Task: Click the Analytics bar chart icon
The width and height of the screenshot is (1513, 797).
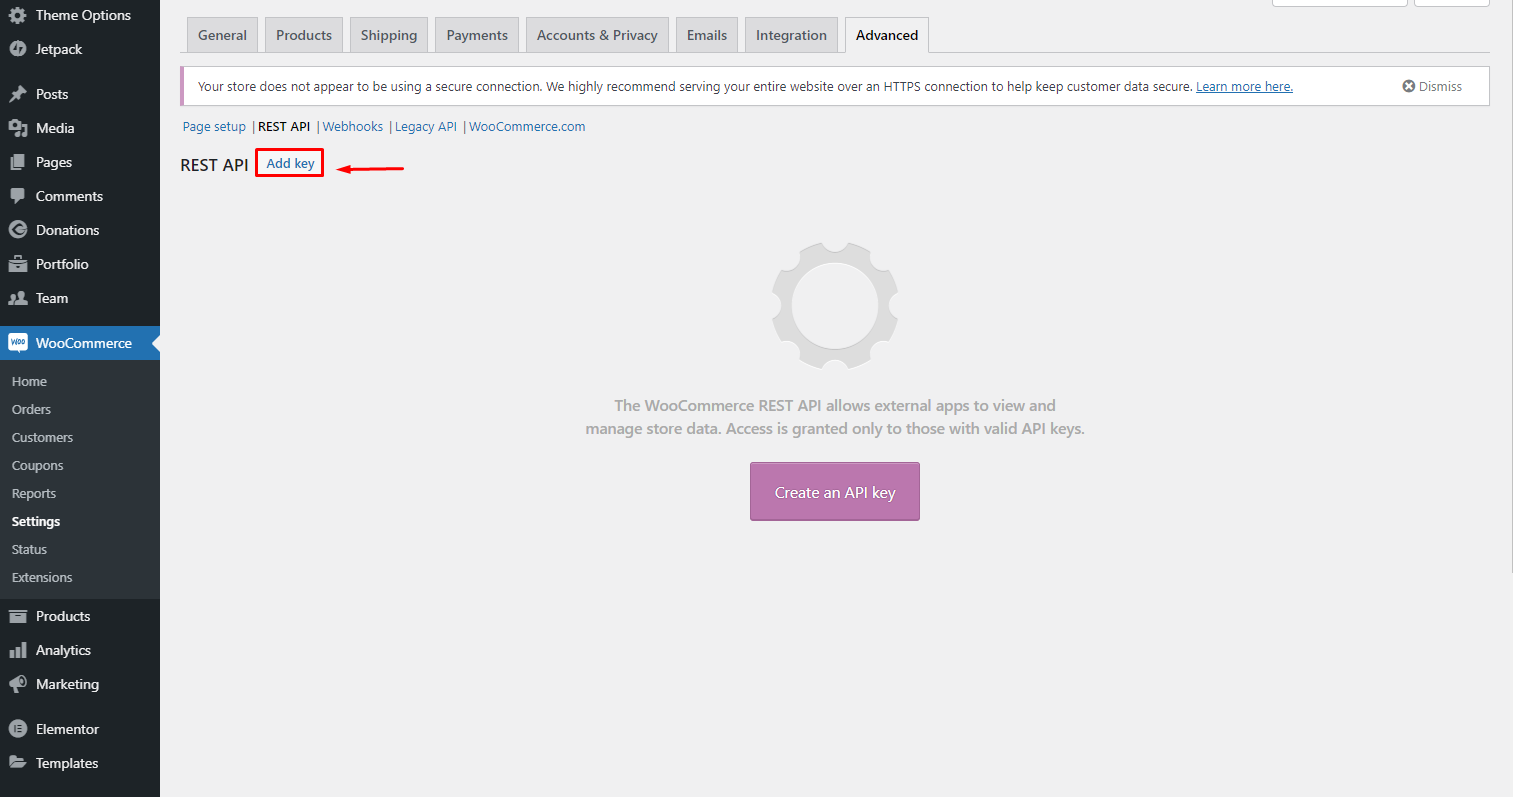Action: pyautogui.click(x=17, y=650)
